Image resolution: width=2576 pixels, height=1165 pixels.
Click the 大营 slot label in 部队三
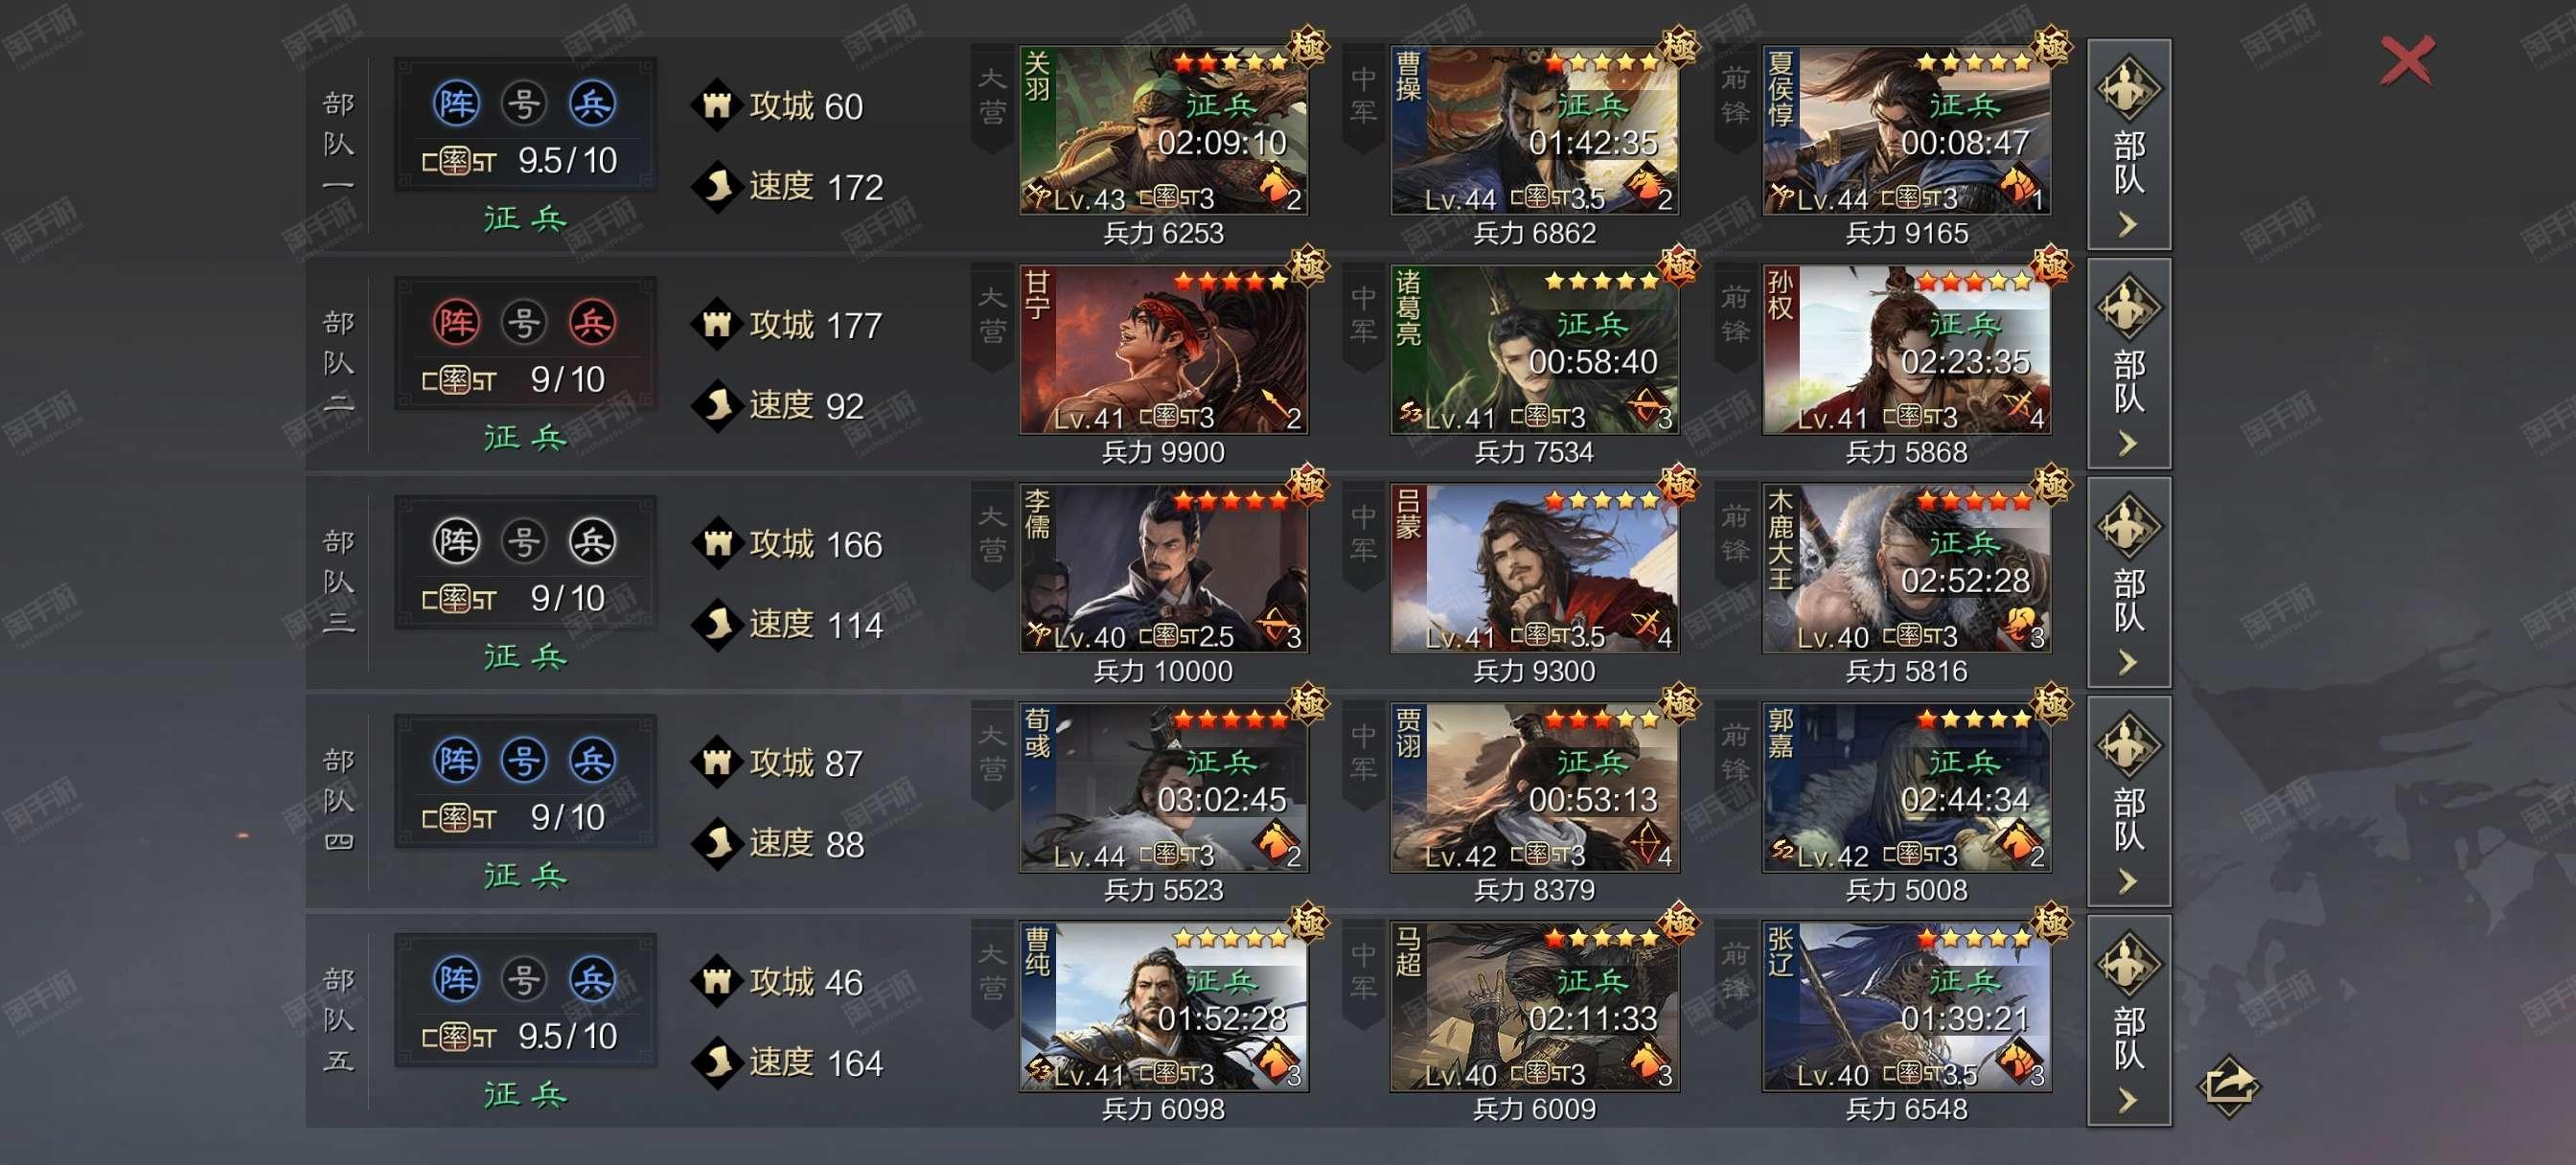992,533
